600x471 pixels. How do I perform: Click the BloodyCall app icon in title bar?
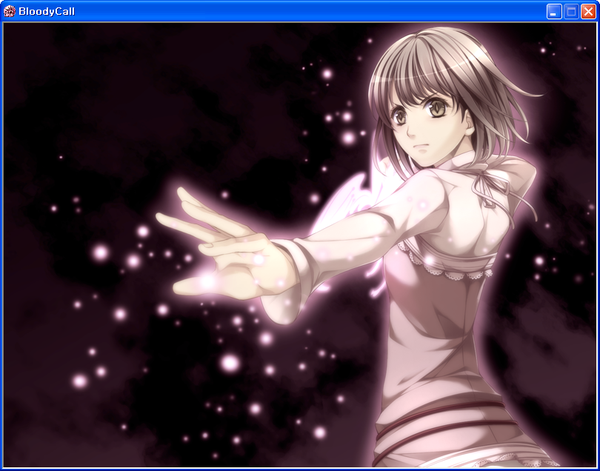[9, 11]
